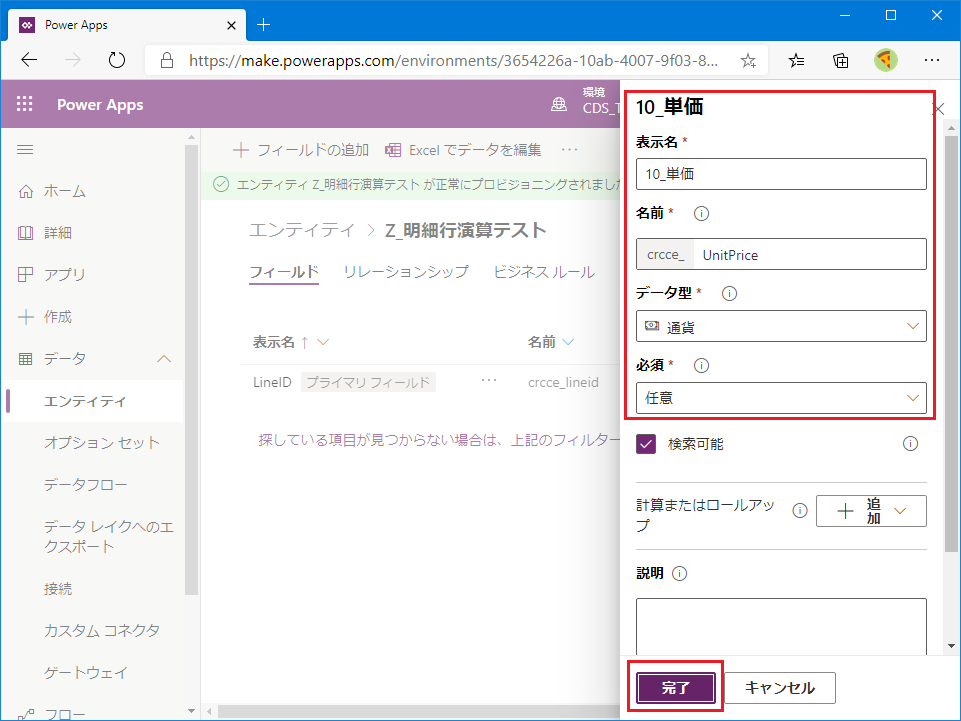Open the Power Apps waffle app launcher
Image resolution: width=961 pixels, height=721 pixels.
tap(25, 104)
